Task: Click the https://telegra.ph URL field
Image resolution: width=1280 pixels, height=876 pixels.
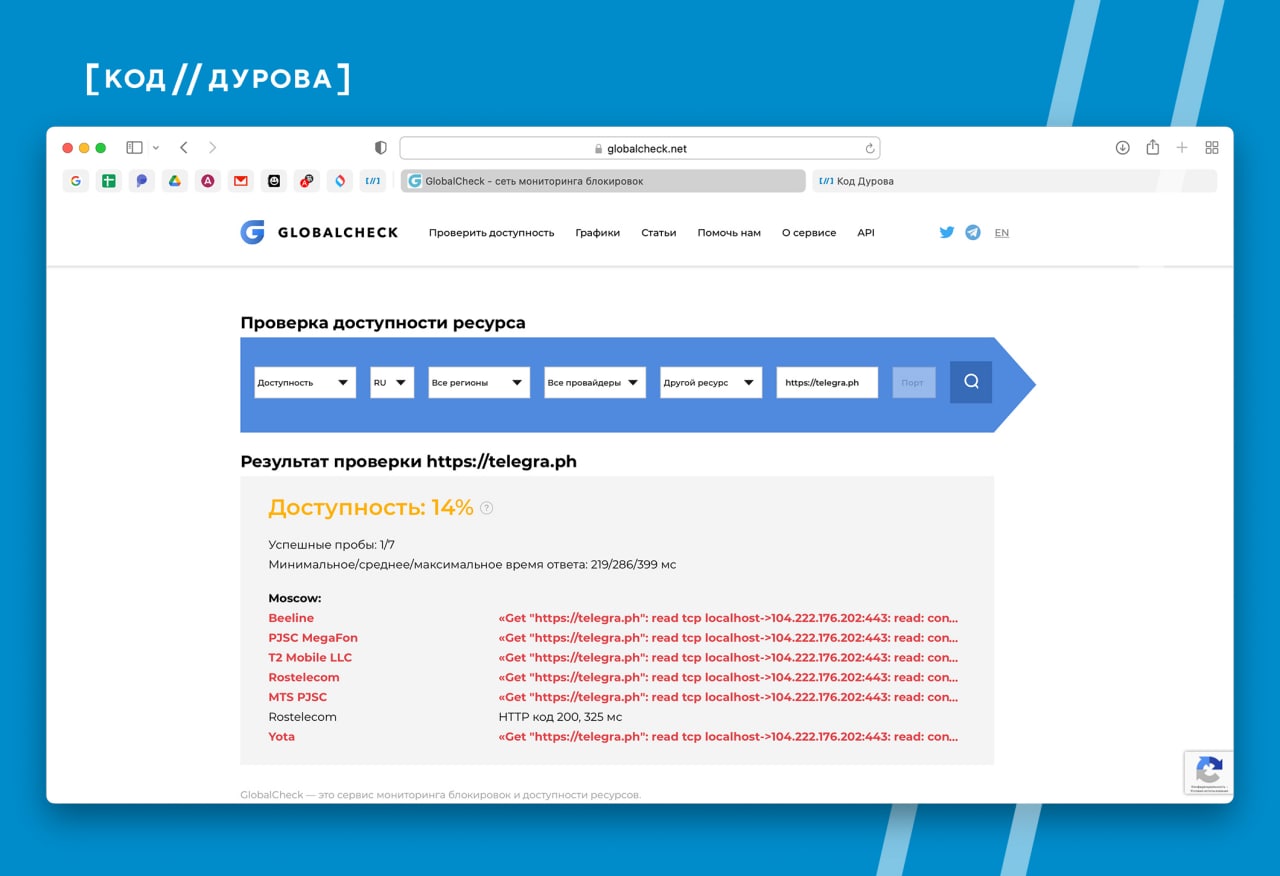Action: 827,382
